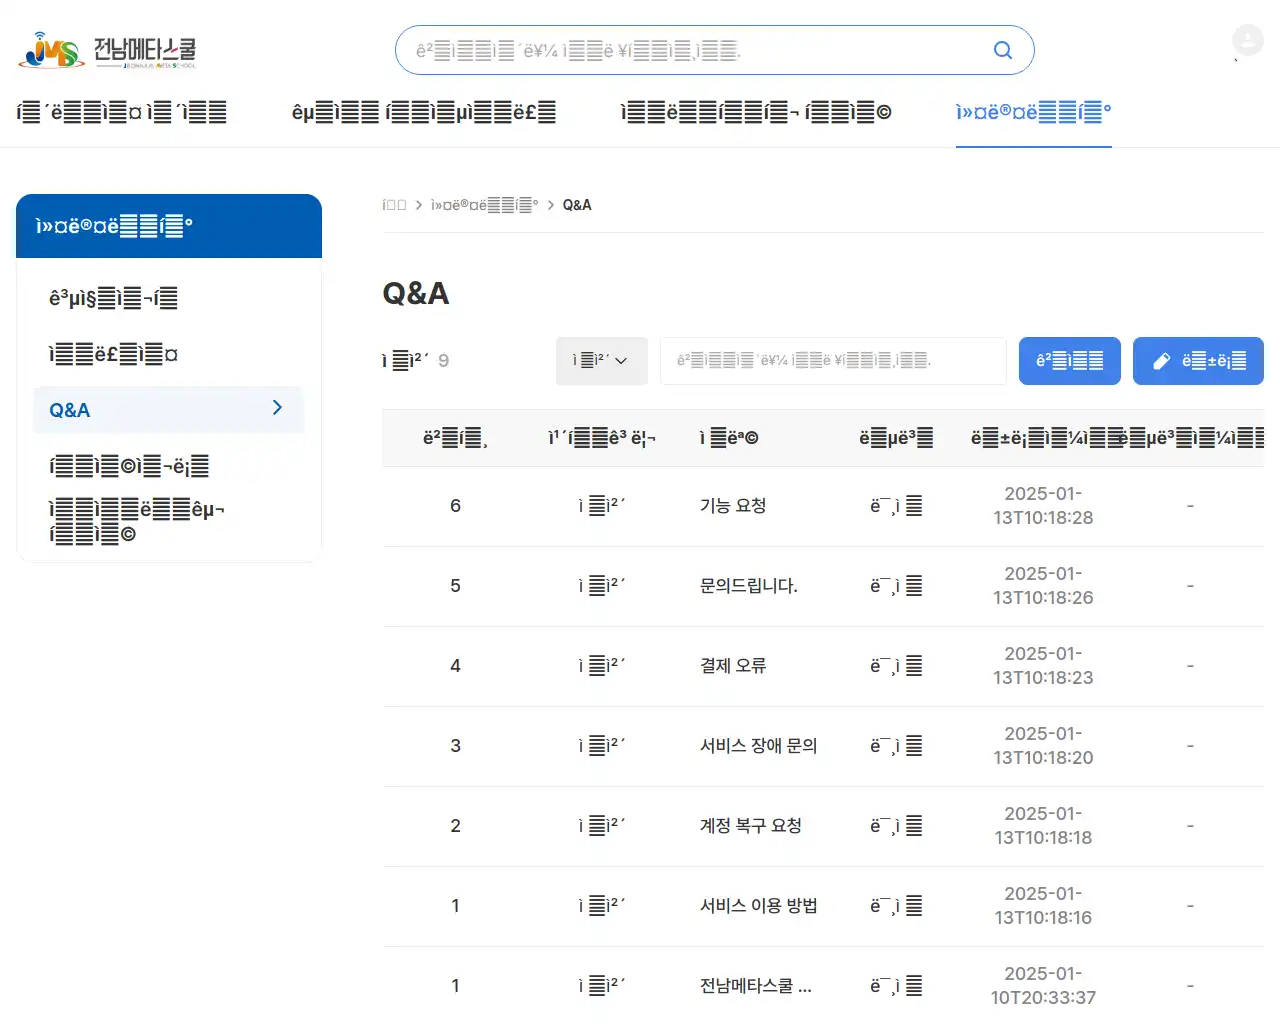Open the sidebar item directly below Q&A
This screenshot has height=1024, width=1280.
click(x=129, y=466)
